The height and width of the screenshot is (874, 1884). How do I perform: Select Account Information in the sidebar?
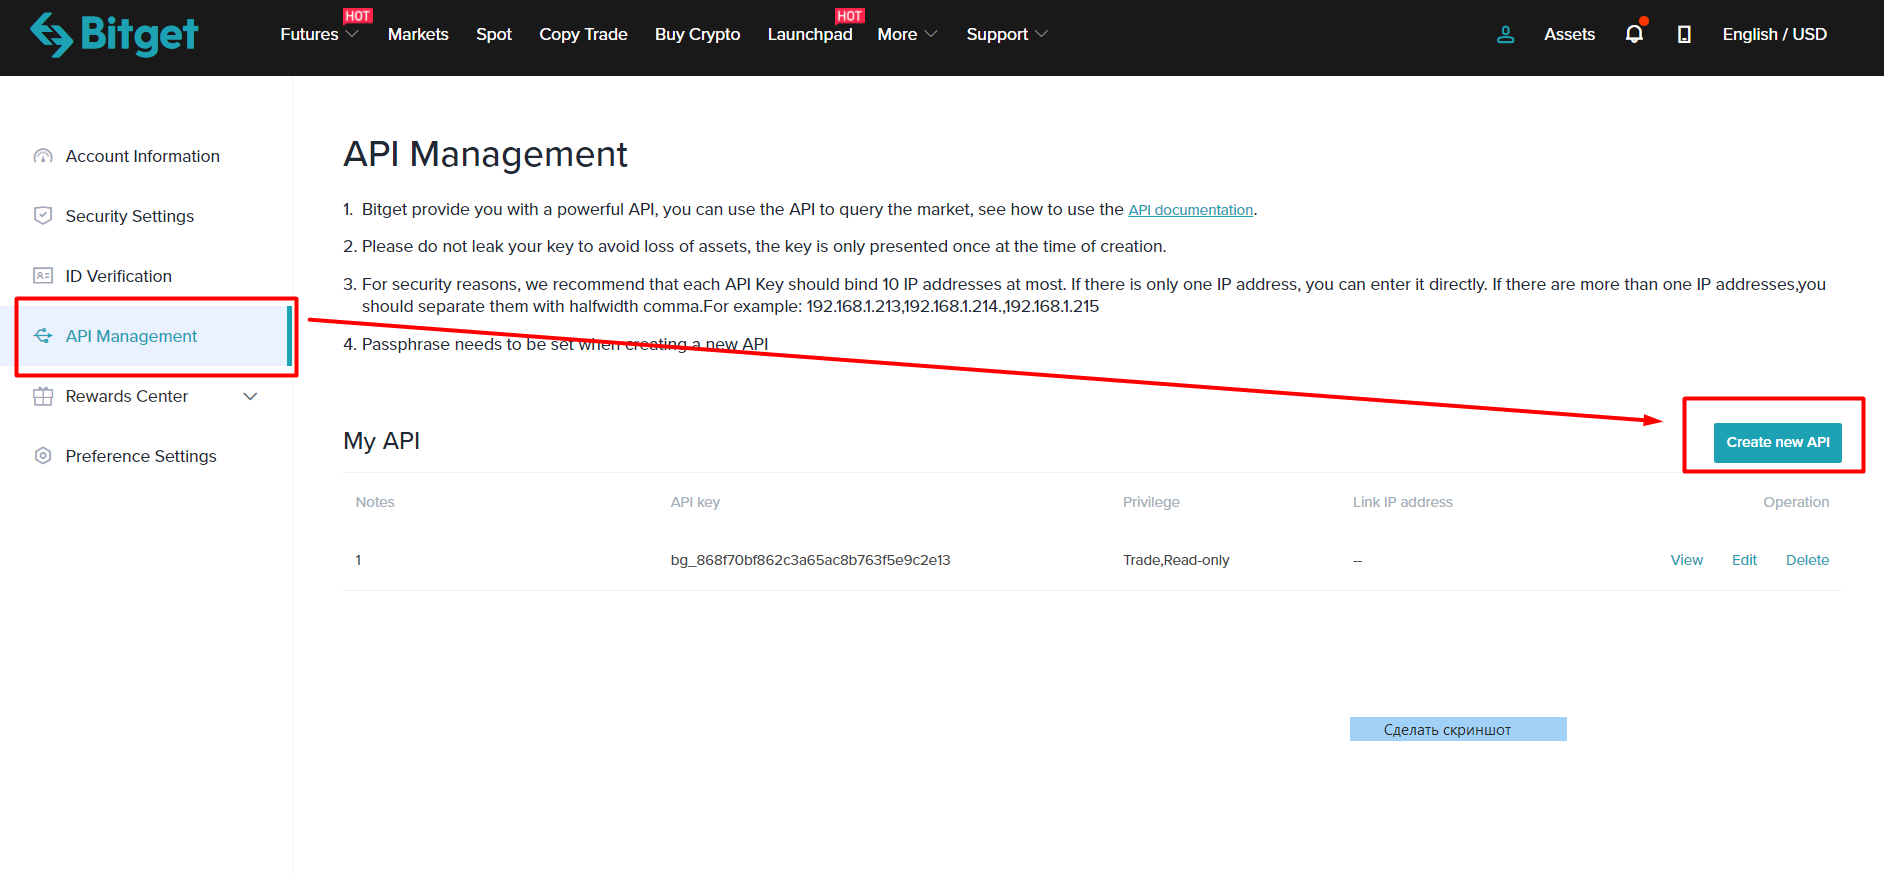143,156
